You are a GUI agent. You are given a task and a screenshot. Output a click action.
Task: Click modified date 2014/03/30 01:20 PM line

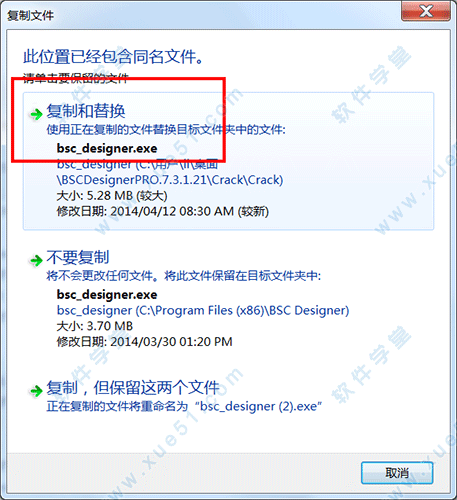pos(144,342)
